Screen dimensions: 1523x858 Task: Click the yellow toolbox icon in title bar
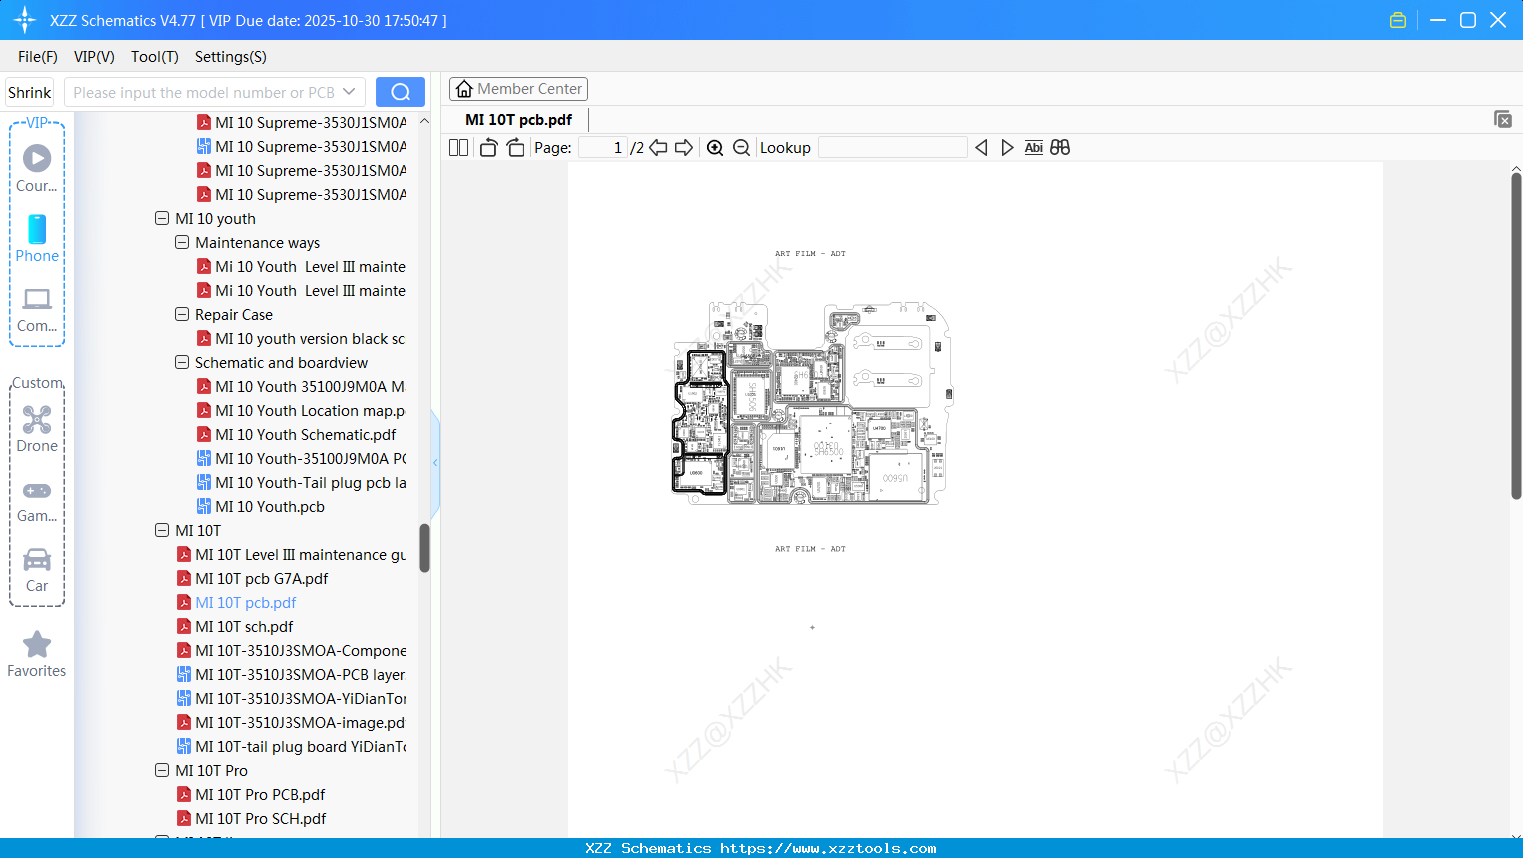point(1398,20)
